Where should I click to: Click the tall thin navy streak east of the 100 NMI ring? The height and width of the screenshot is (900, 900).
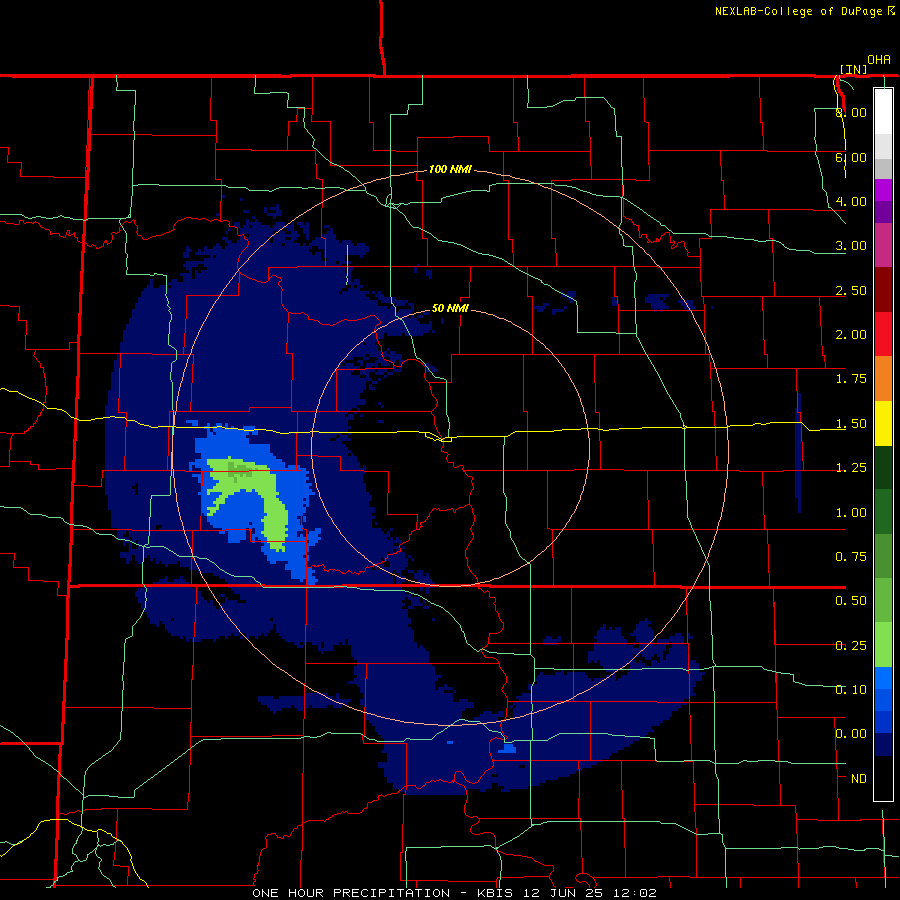coord(798,453)
